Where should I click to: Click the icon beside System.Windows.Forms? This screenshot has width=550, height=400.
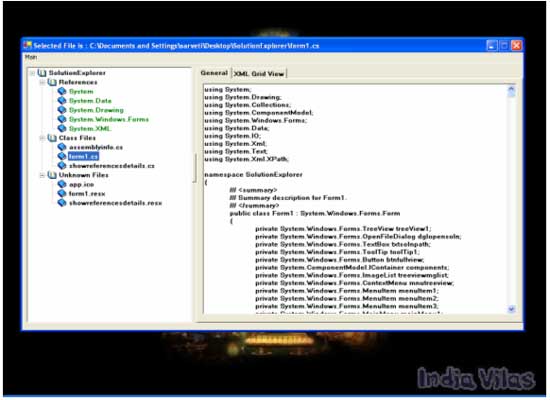62,119
